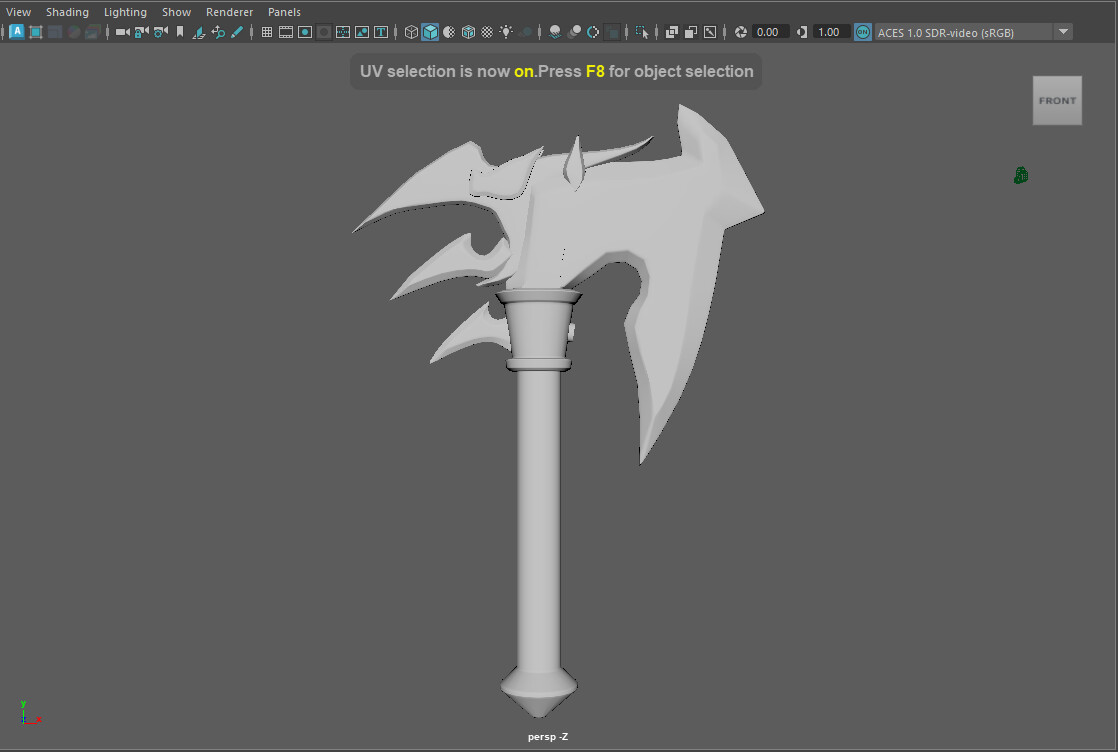This screenshot has height=752, width=1118.
Task: Activate smooth shade all
Action: [430, 31]
